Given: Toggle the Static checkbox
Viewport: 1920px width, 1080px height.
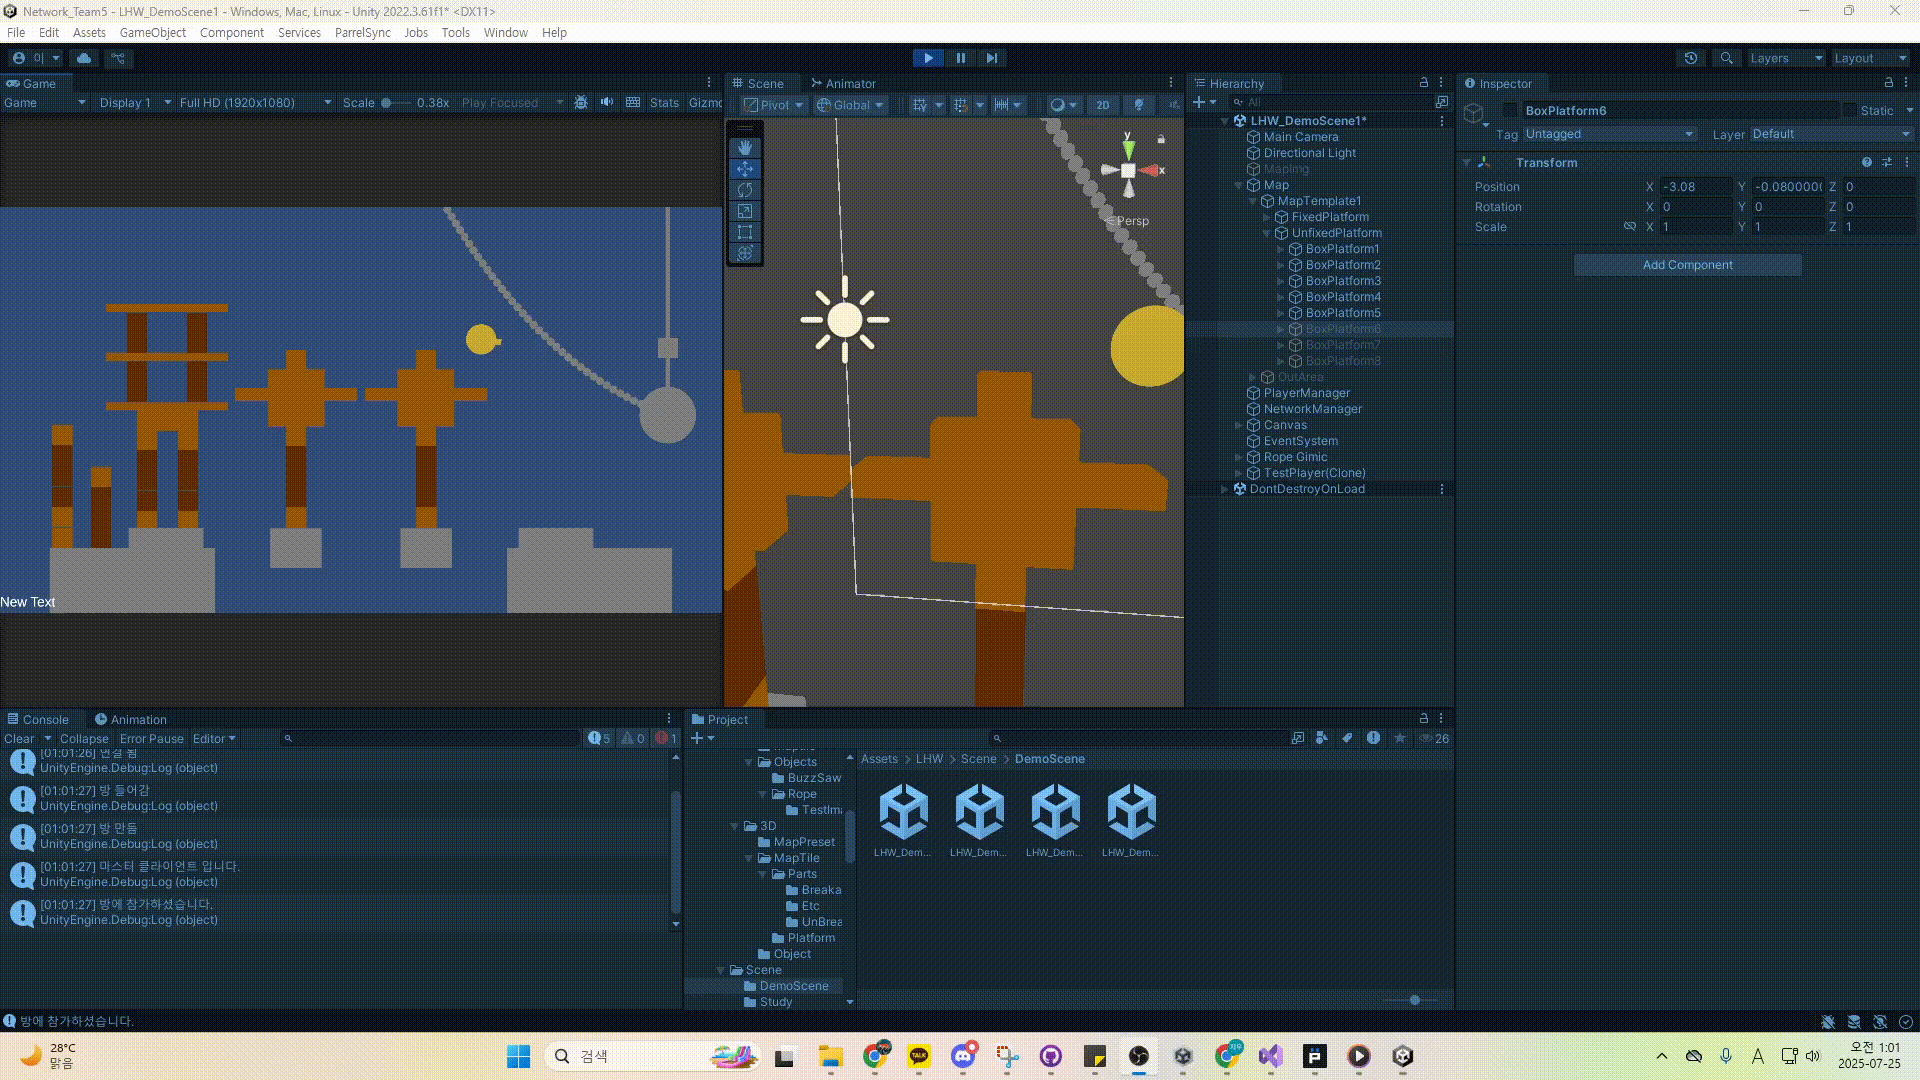Looking at the screenshot, I should click(1849, 111).
